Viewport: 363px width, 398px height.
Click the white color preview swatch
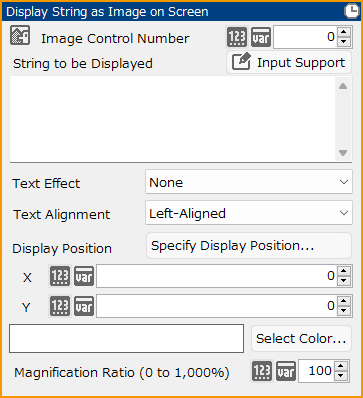tap(127, 338)
